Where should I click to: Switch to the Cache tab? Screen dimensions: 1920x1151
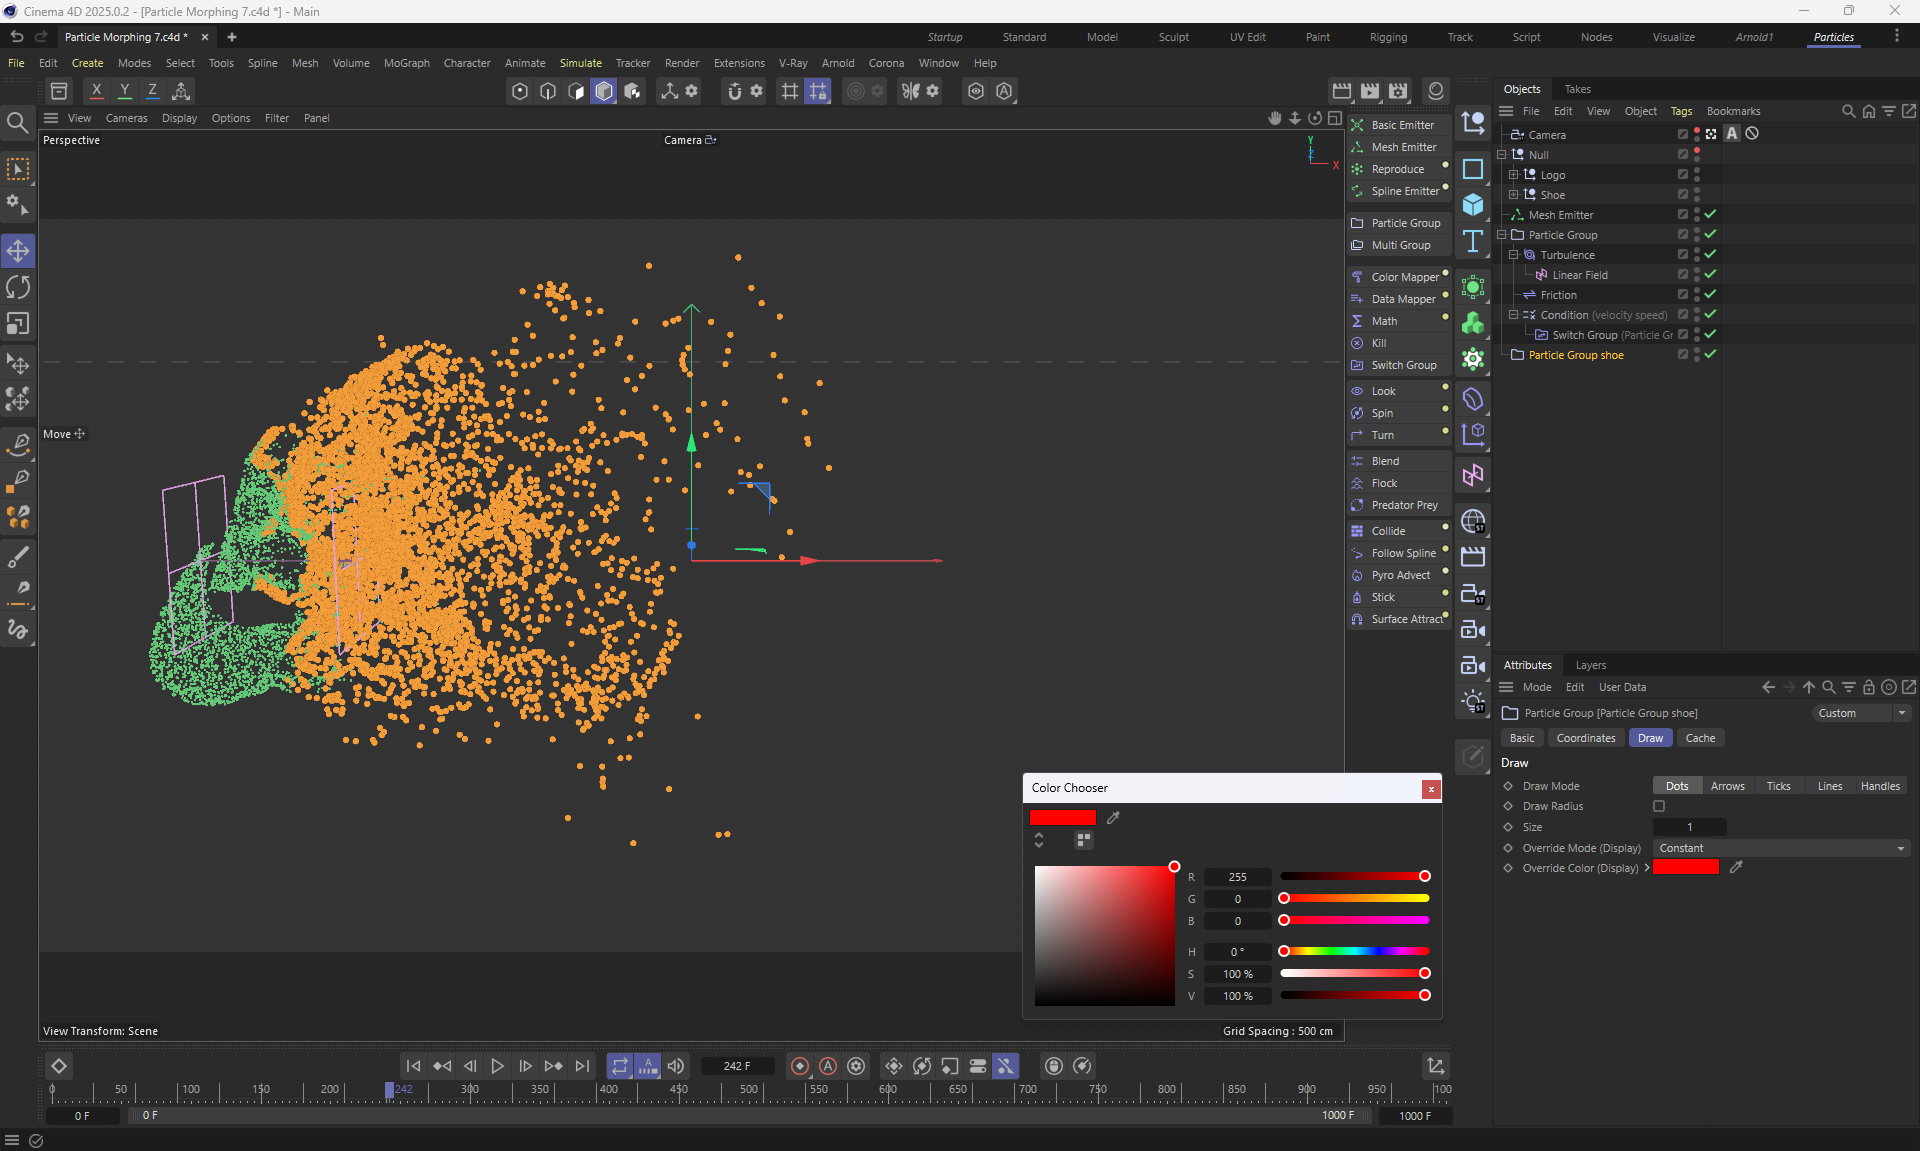tap(1700, 738)
